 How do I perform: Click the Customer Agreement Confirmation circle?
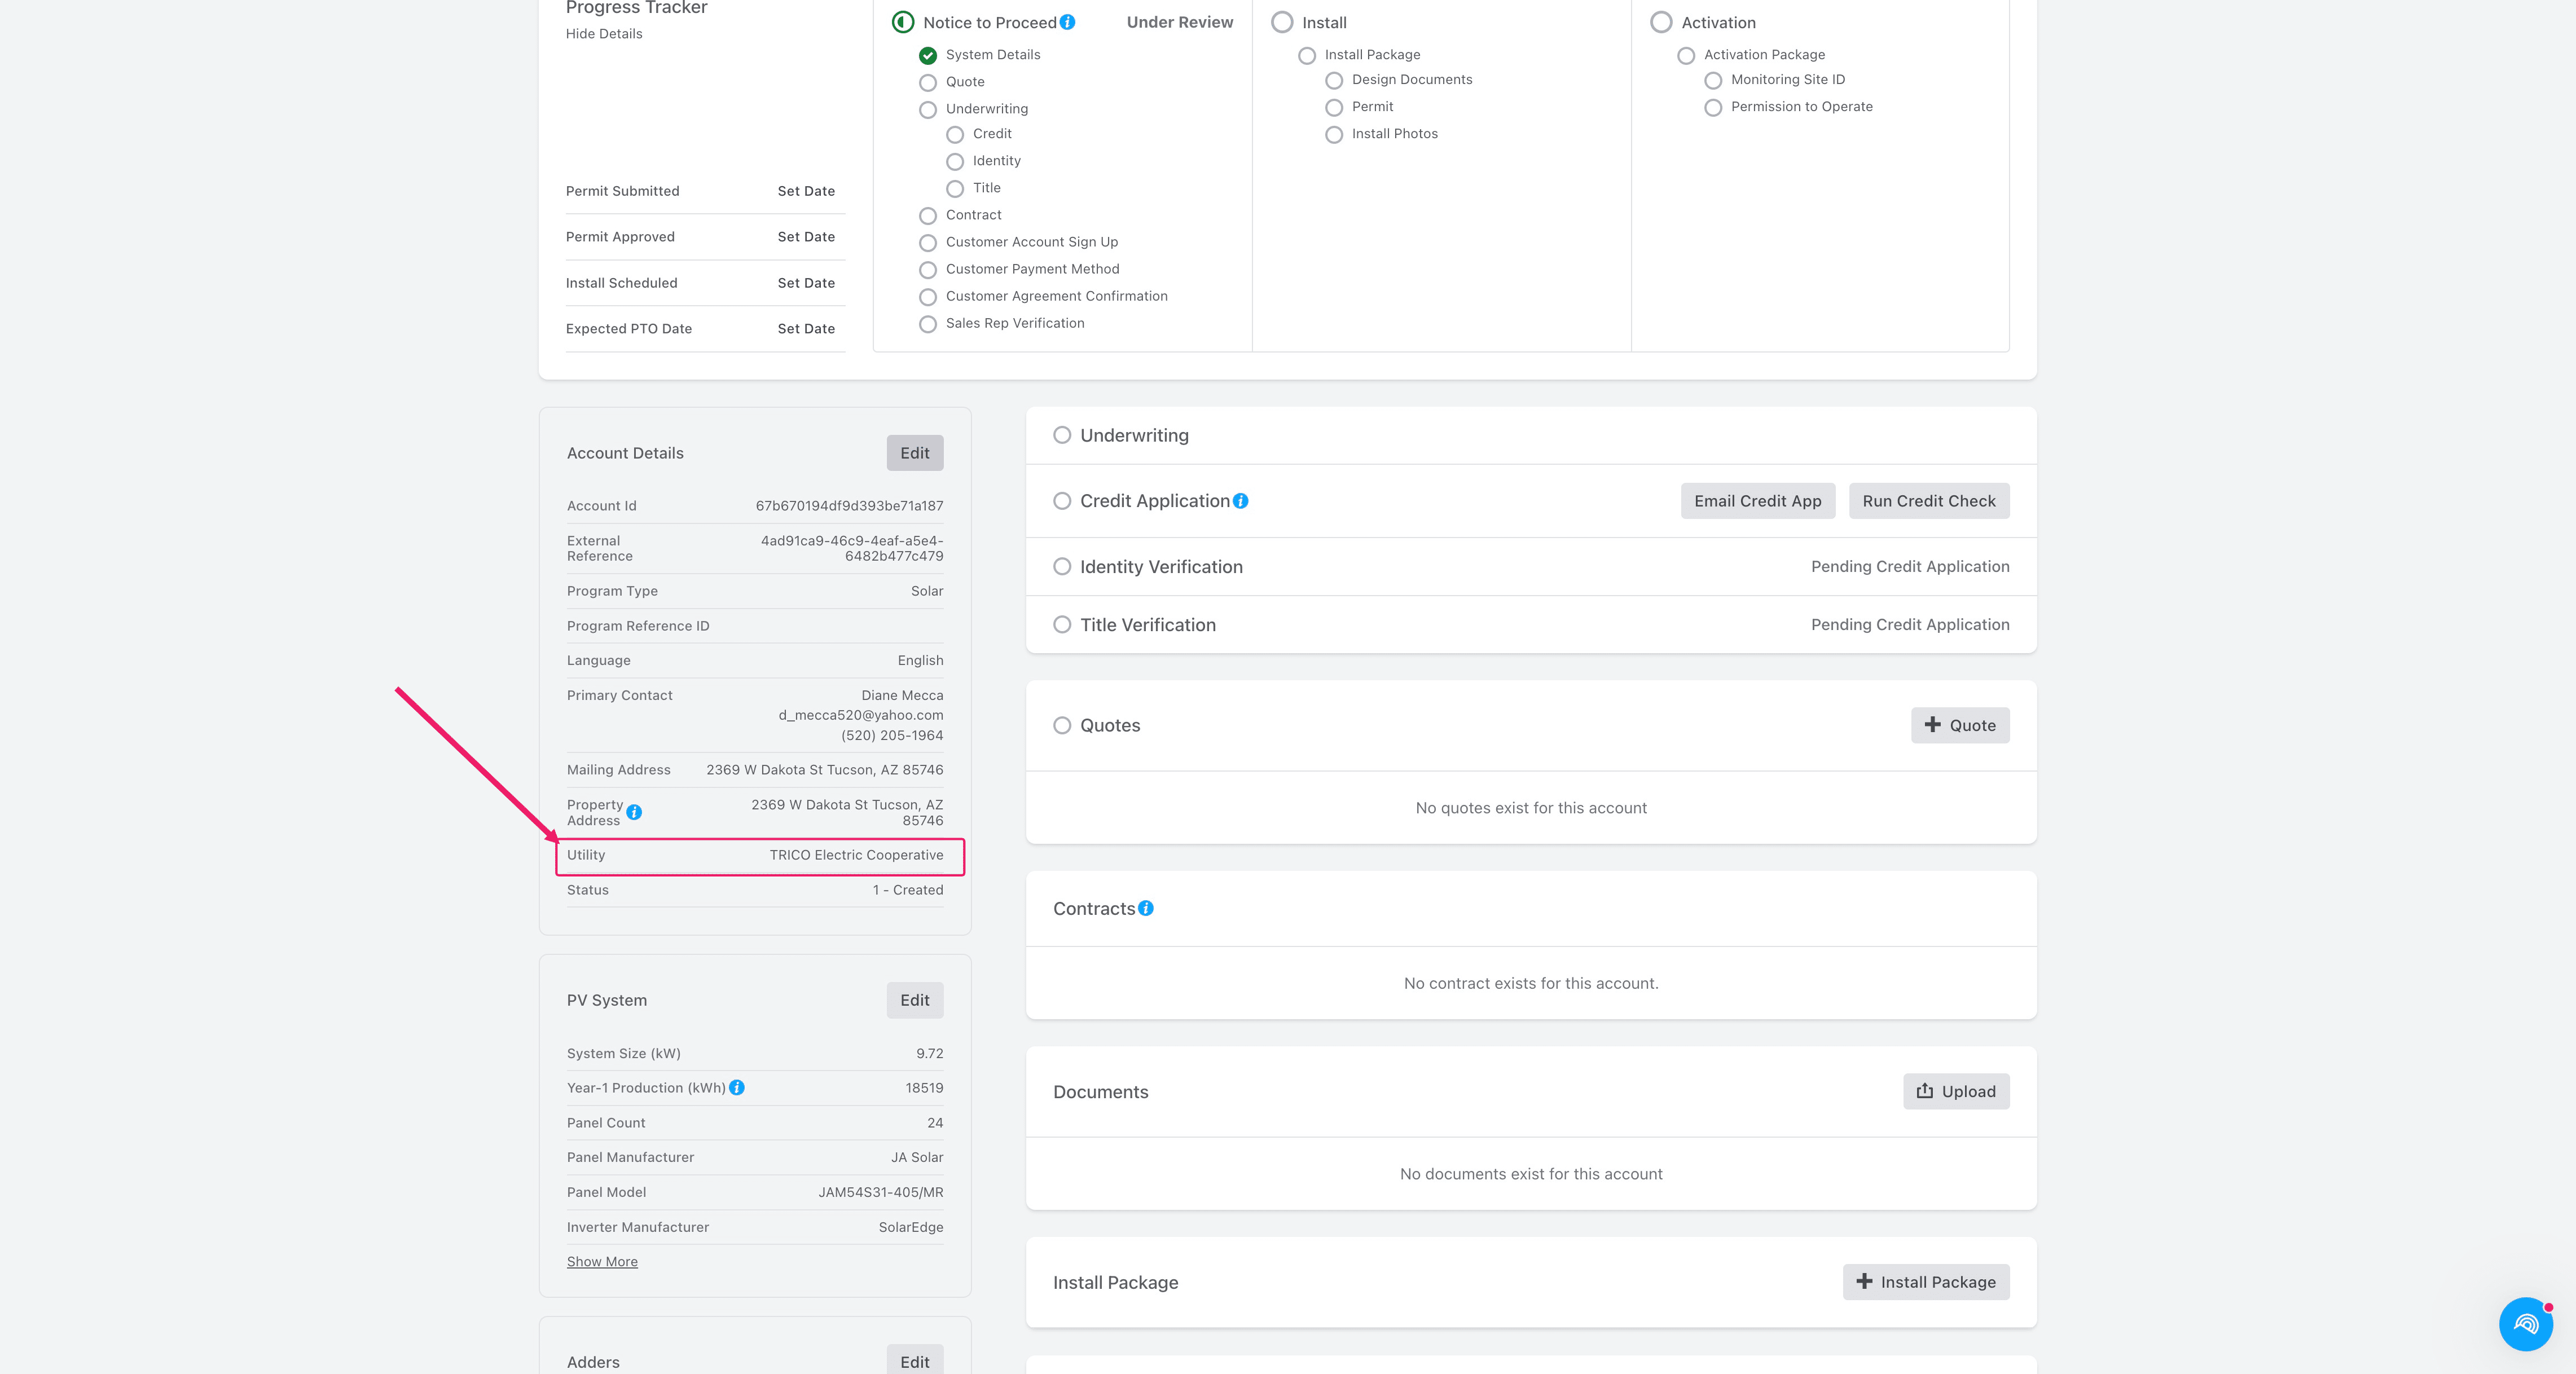(x=928, y=297)
